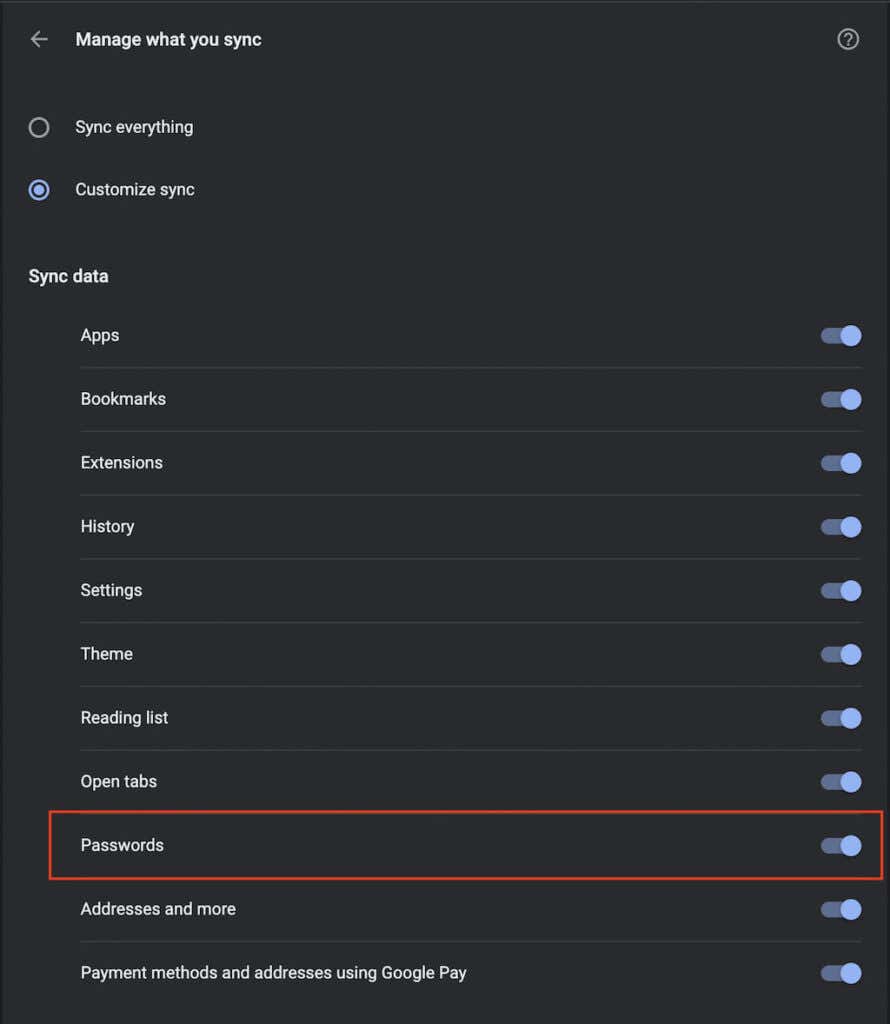
Task: Disable the Apps sync toggle
Action: (x=840, y=335)
